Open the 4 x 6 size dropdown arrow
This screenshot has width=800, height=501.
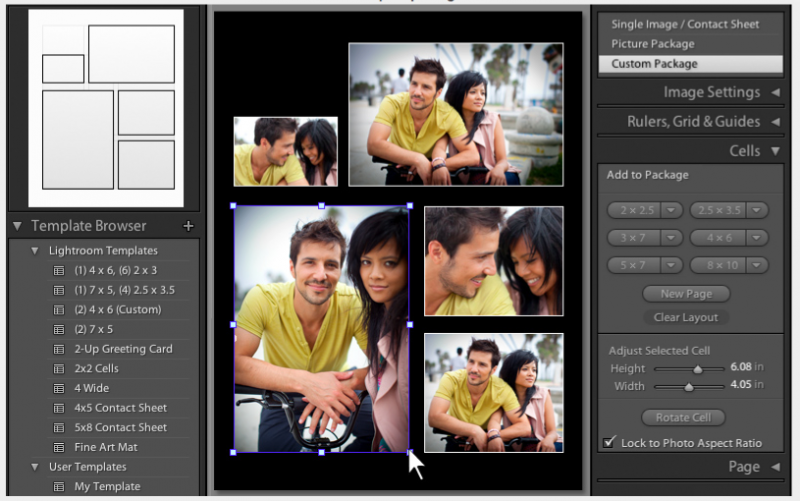coord(757,238)
